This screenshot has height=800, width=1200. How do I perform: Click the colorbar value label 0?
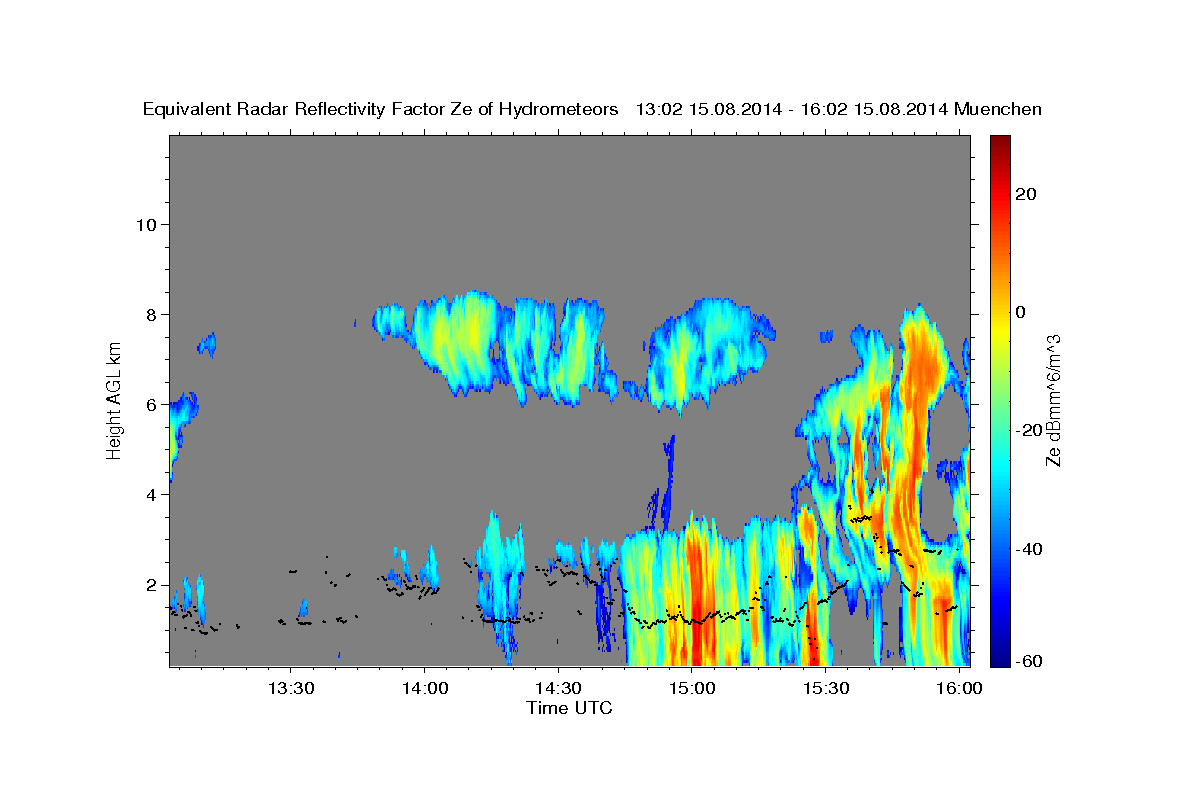point(1019,312)
